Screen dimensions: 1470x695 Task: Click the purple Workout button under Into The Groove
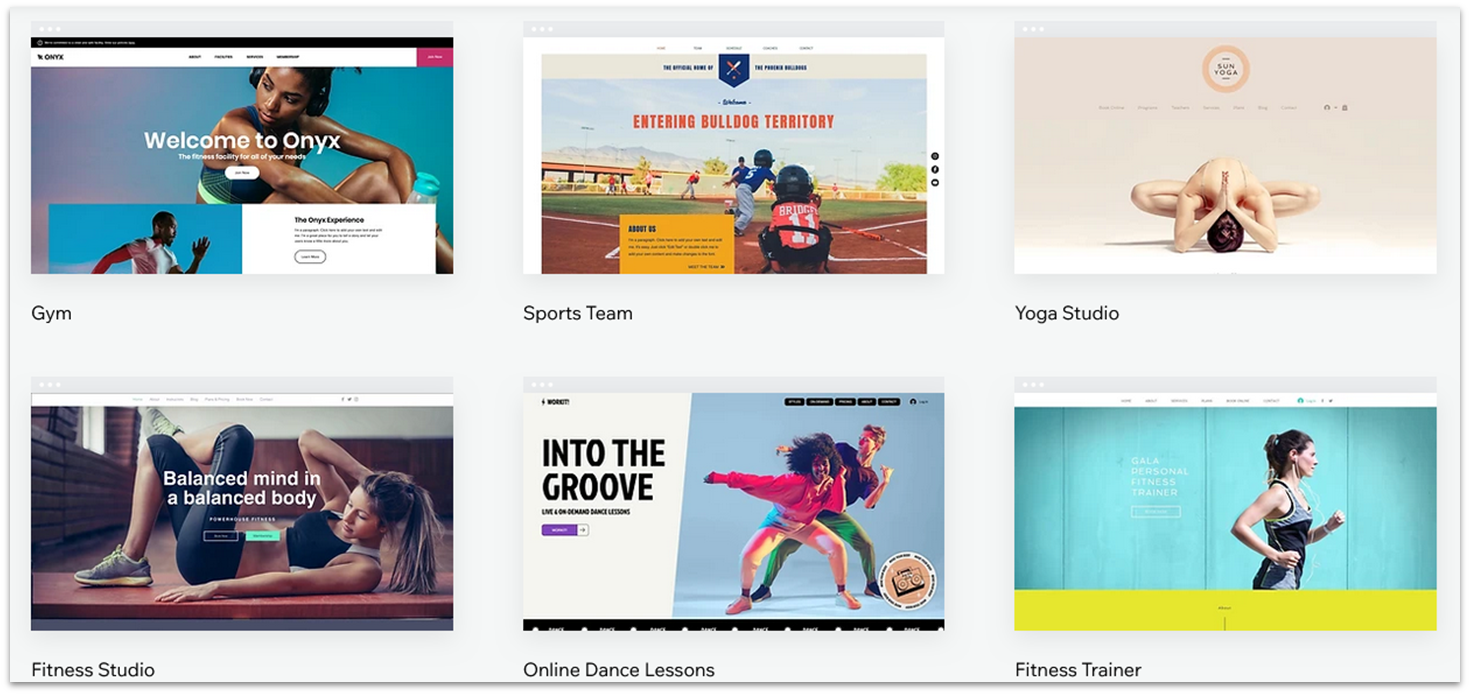pyautogui.click(x=560, y=530)
